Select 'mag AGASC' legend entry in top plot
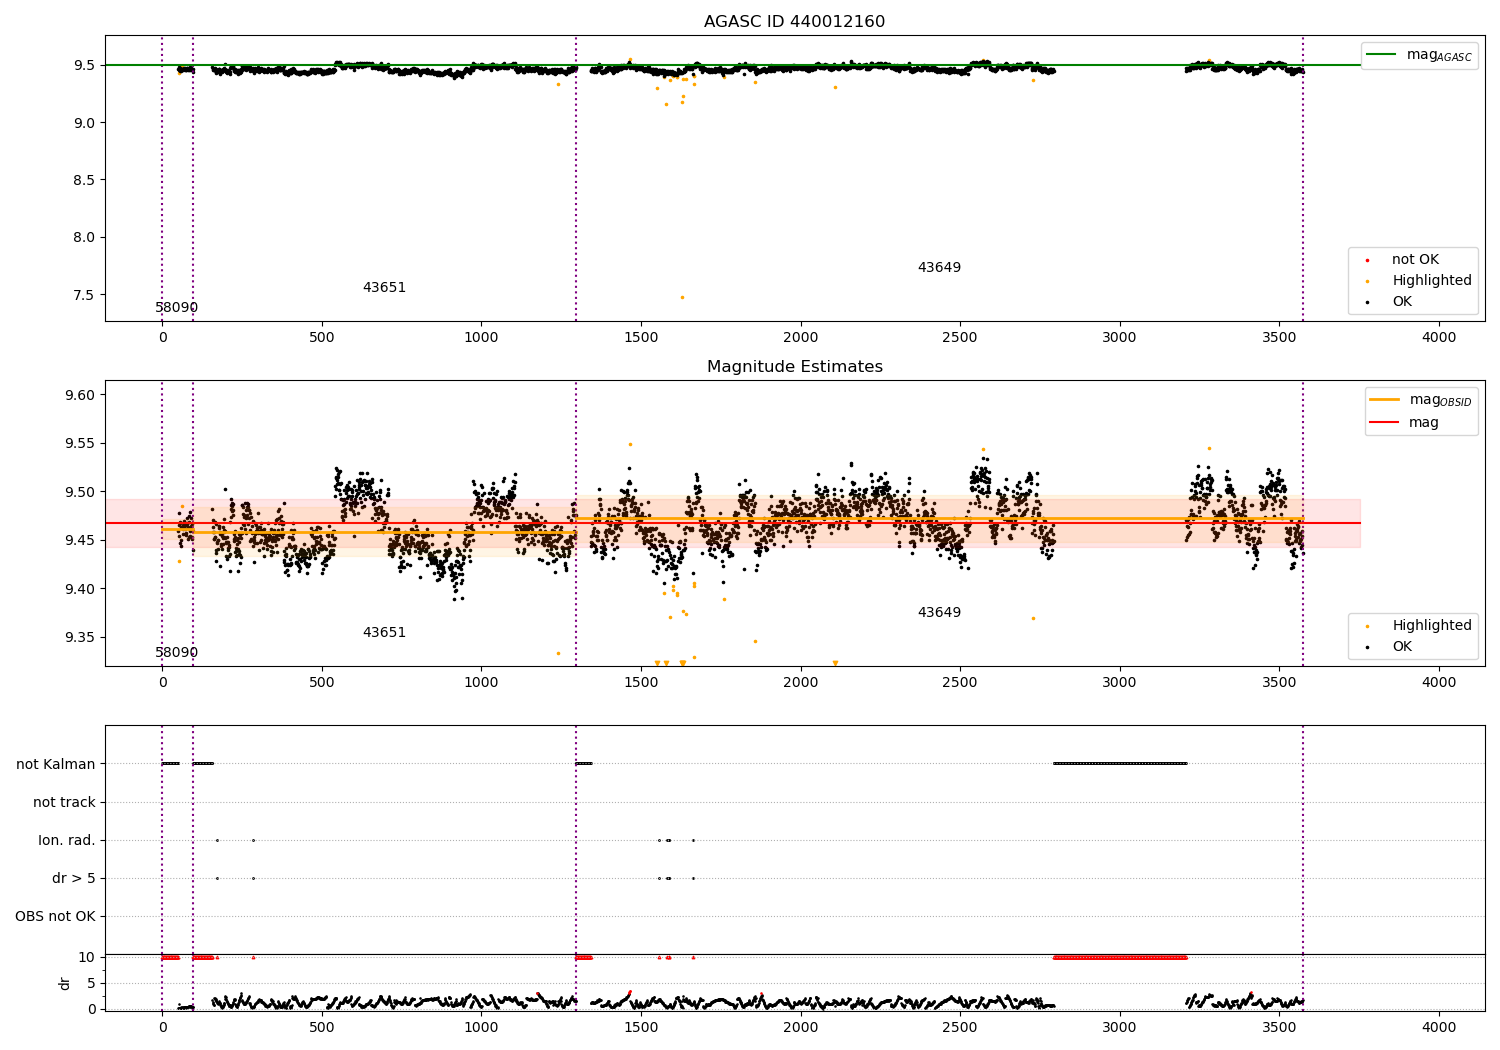 (x=1420, y=55)
